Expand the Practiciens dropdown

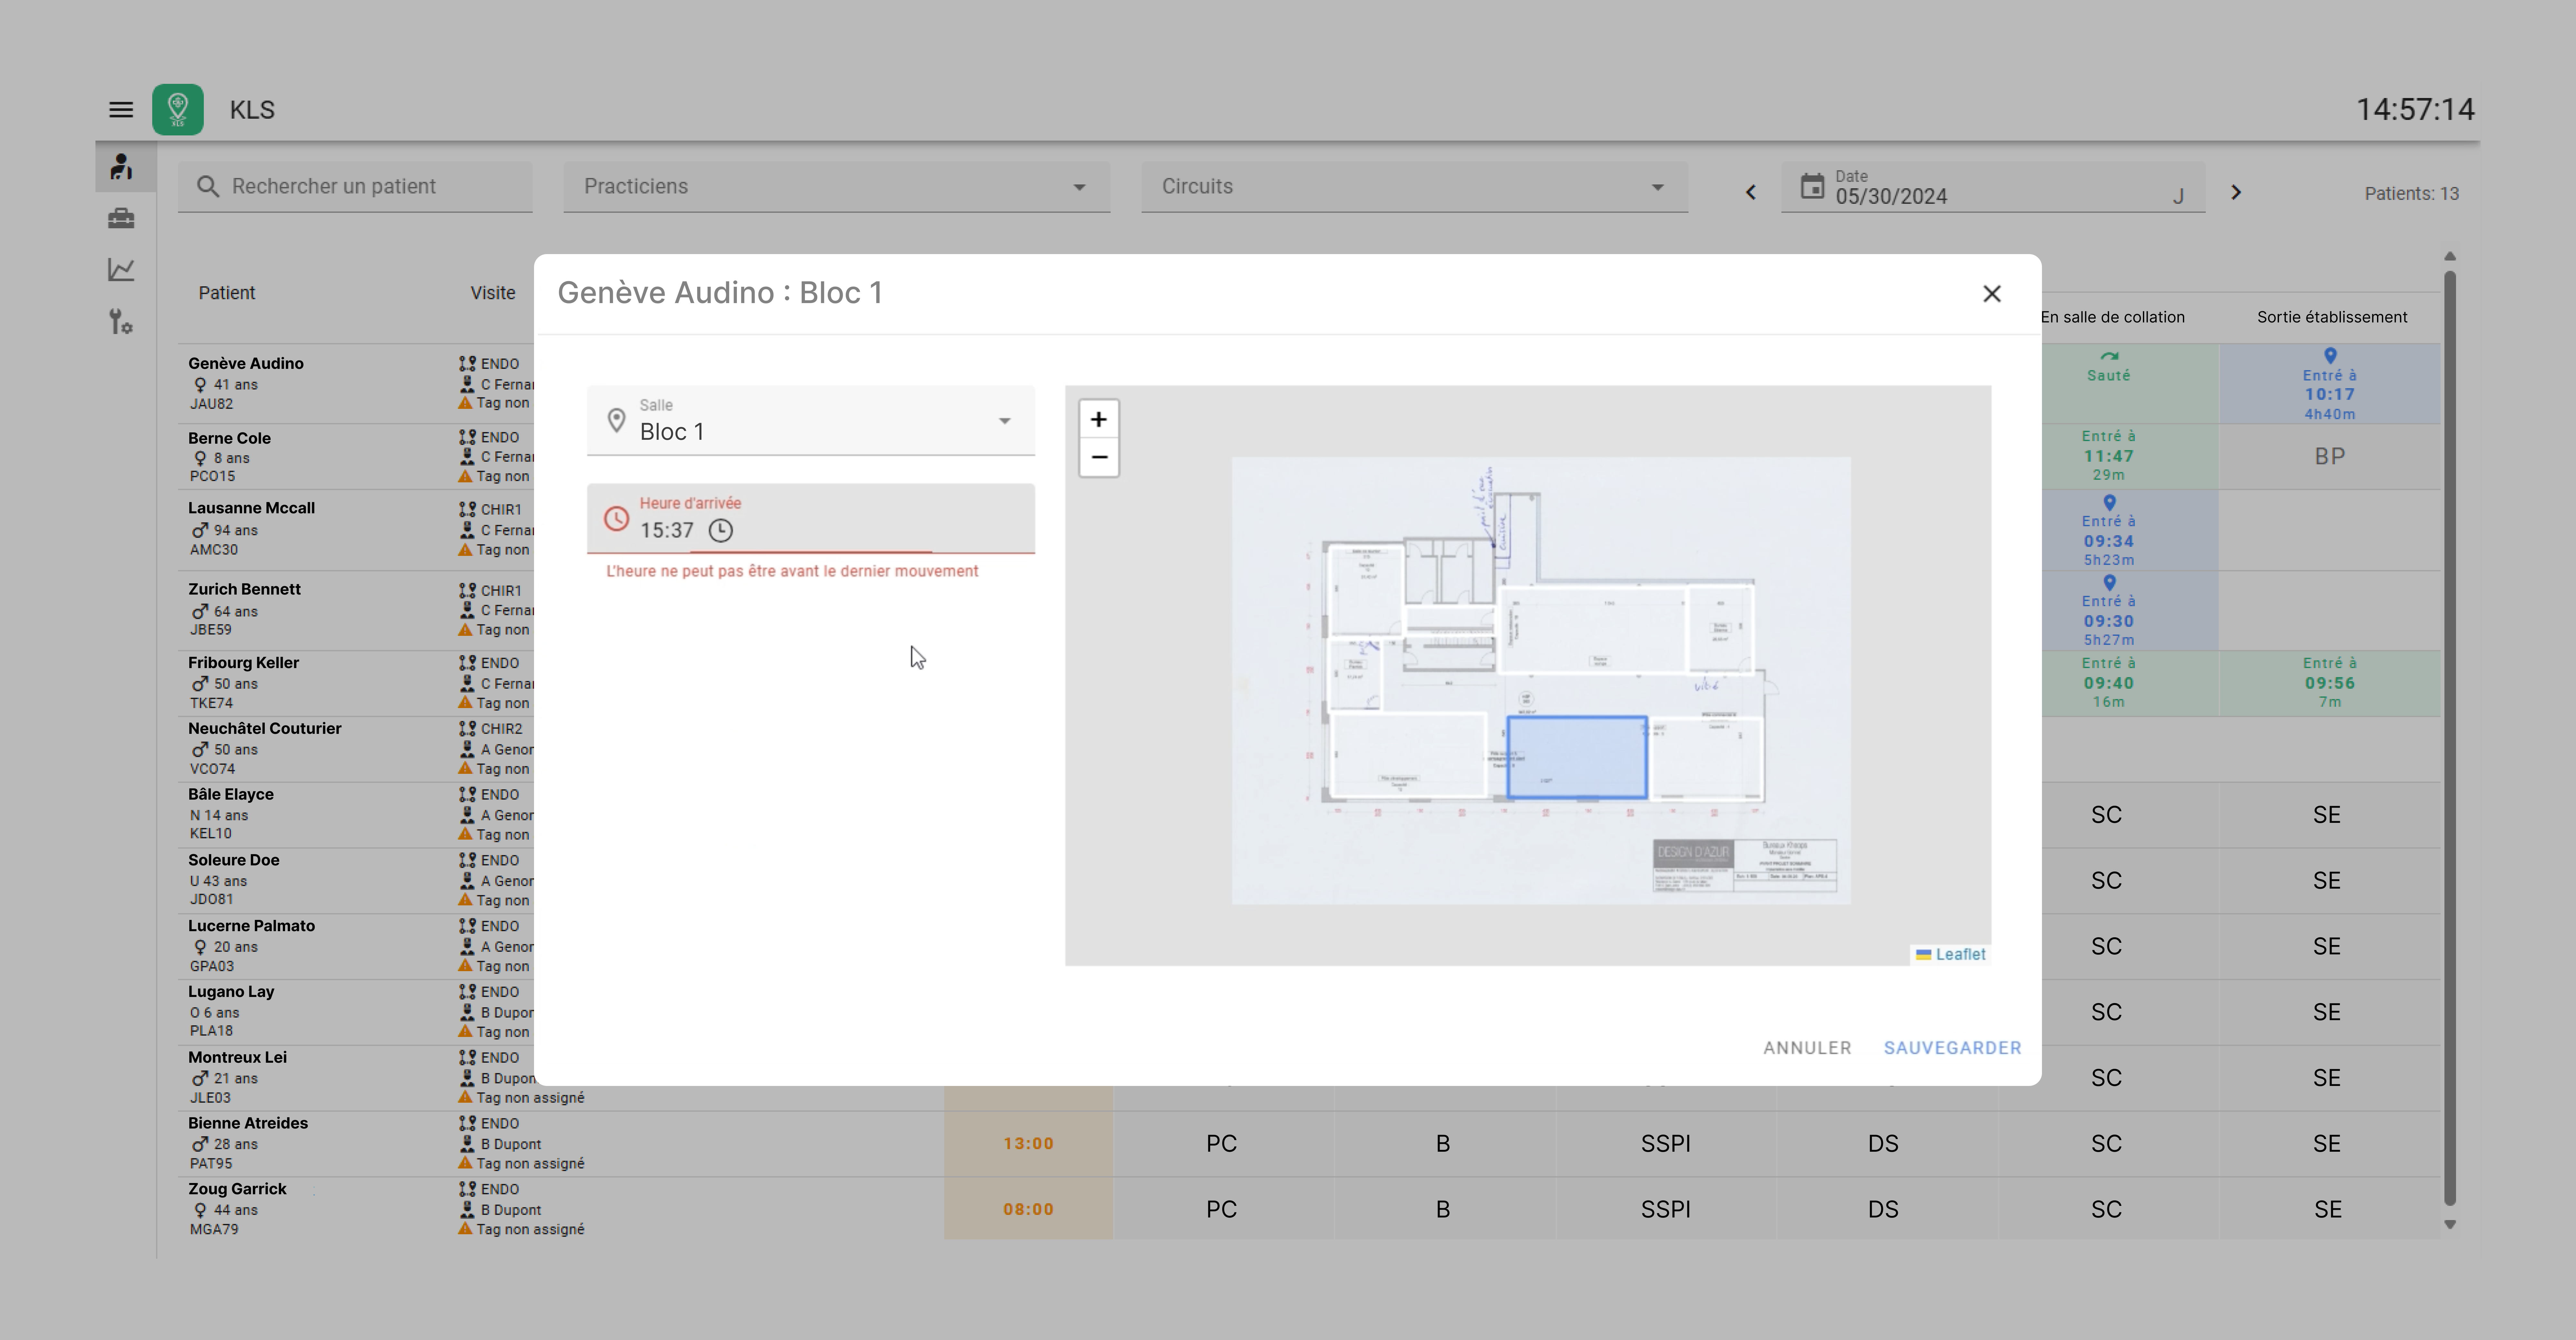837,187
